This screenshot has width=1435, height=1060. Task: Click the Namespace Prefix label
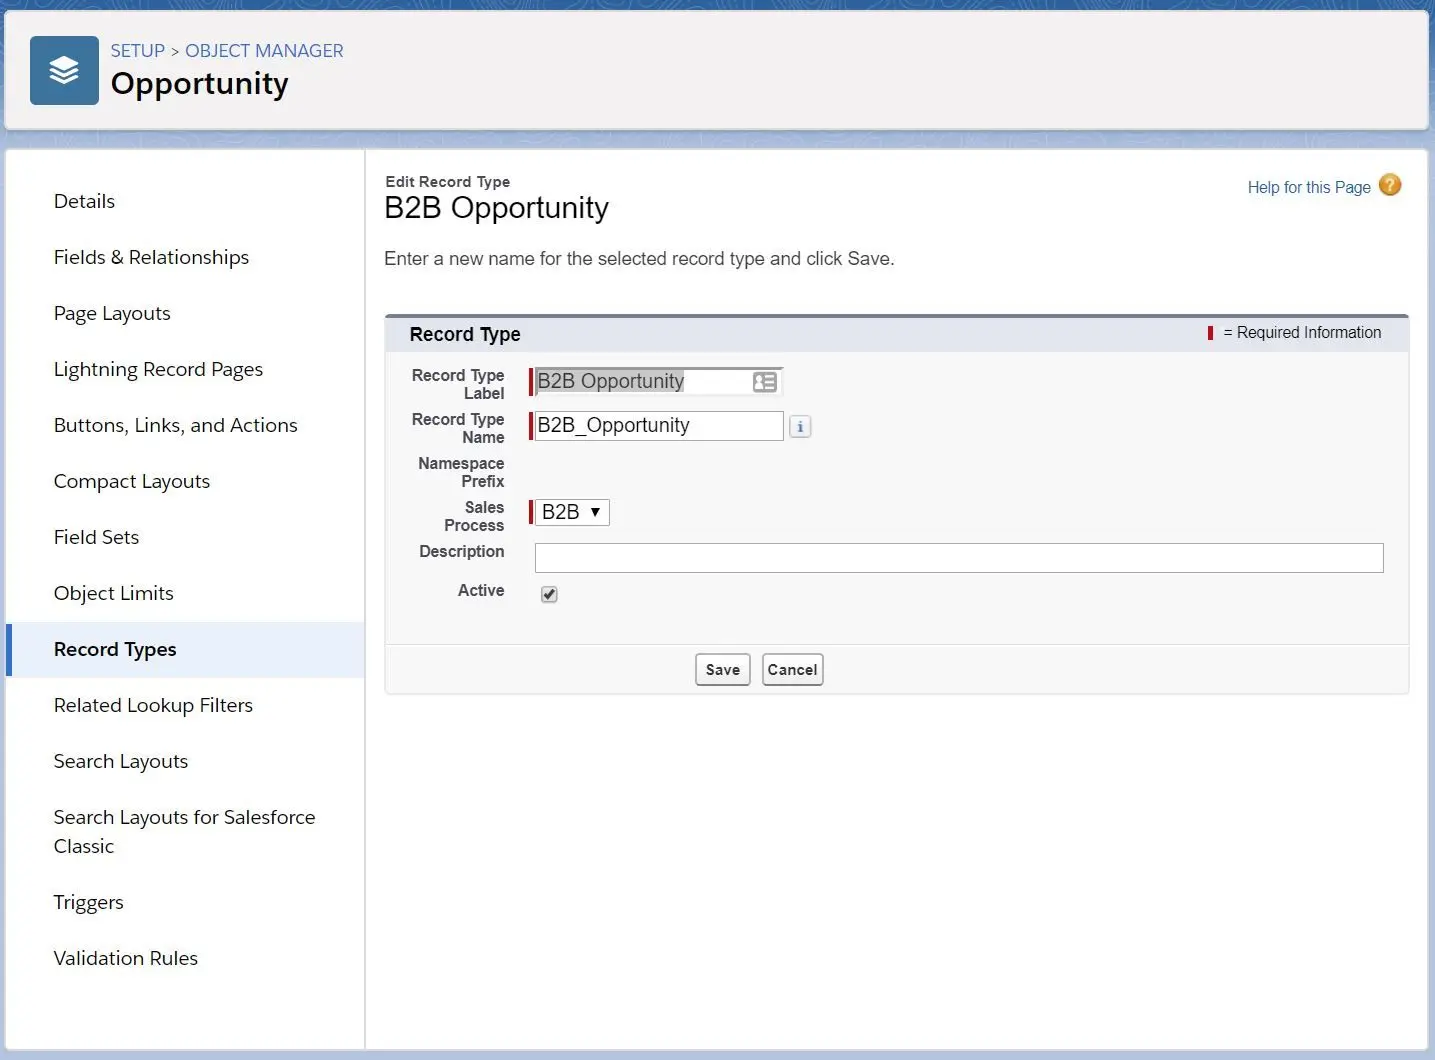(x=461, y=472)
